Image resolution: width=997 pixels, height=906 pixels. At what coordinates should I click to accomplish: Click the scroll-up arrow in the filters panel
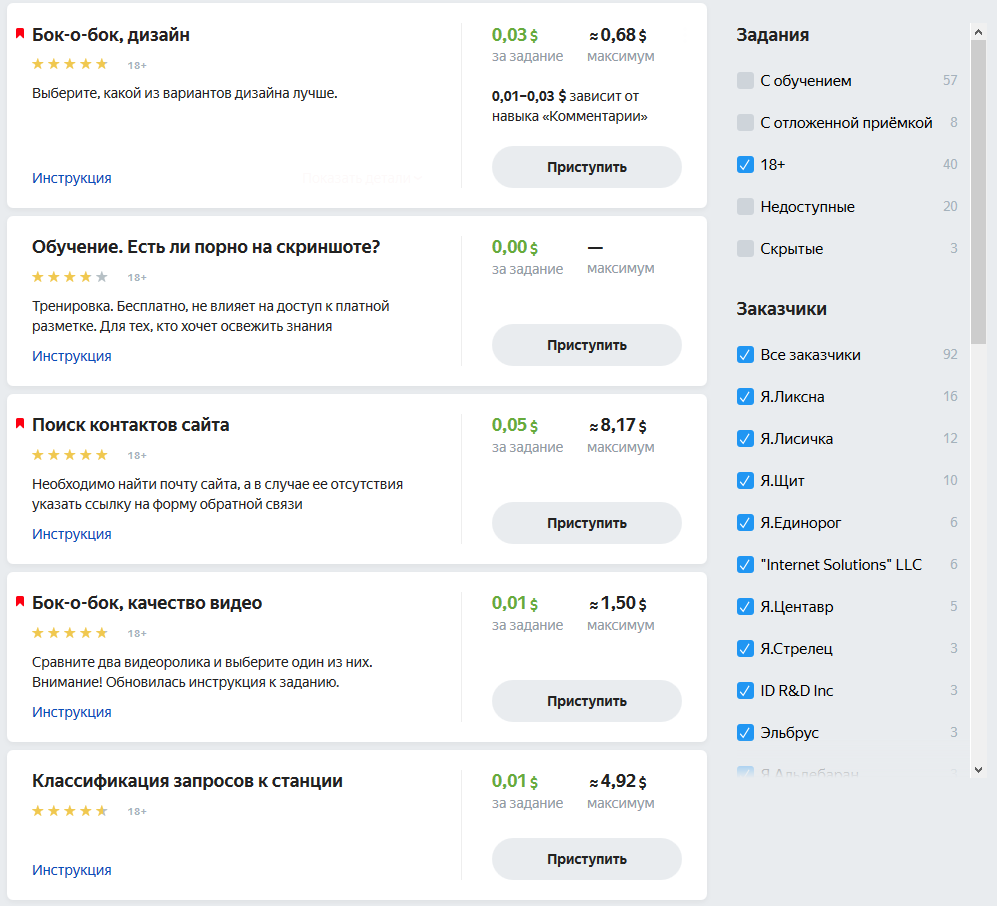[978, 32]
